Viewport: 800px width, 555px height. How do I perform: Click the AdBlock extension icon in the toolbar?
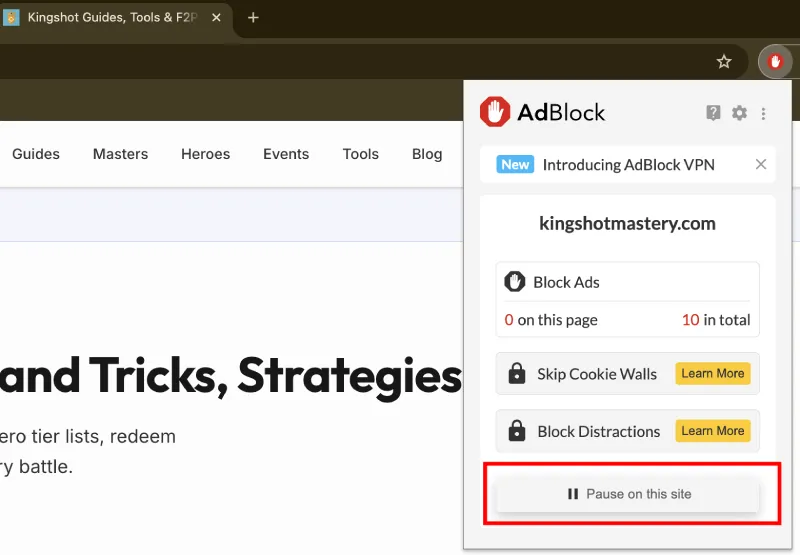click(776, 62)
